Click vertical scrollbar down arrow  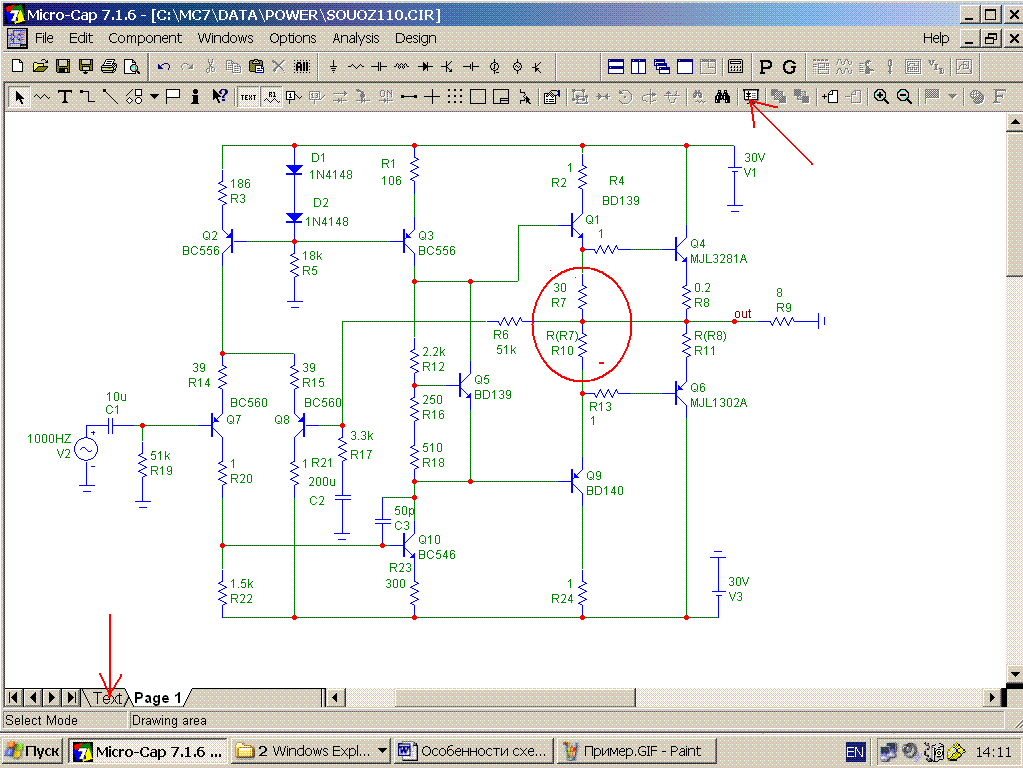tap(1014, 674)
